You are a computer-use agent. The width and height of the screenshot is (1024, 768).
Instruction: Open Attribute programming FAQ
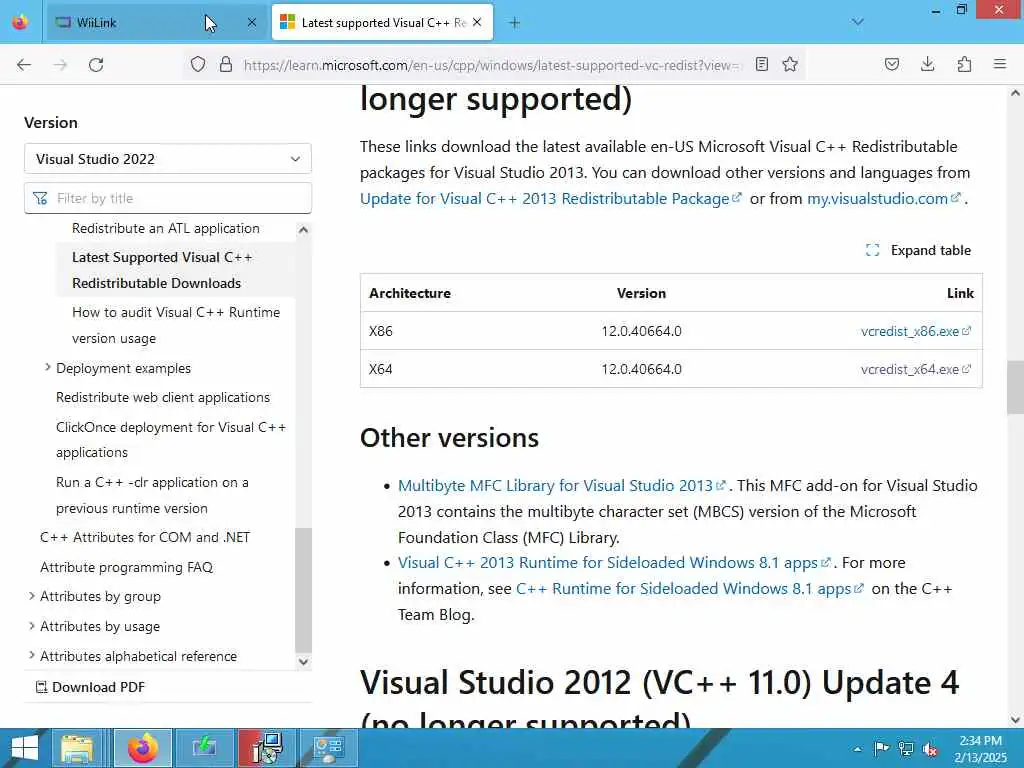127,567
